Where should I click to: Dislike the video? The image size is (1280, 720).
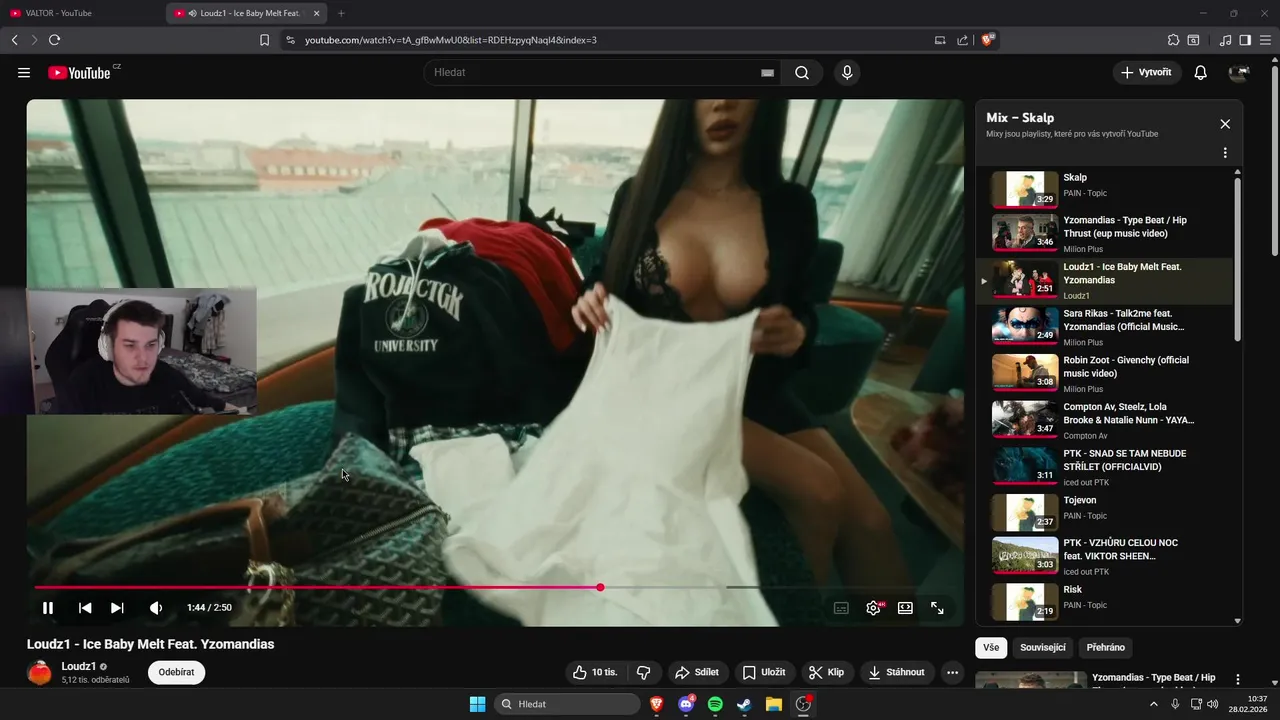click(x=643, y=673)
